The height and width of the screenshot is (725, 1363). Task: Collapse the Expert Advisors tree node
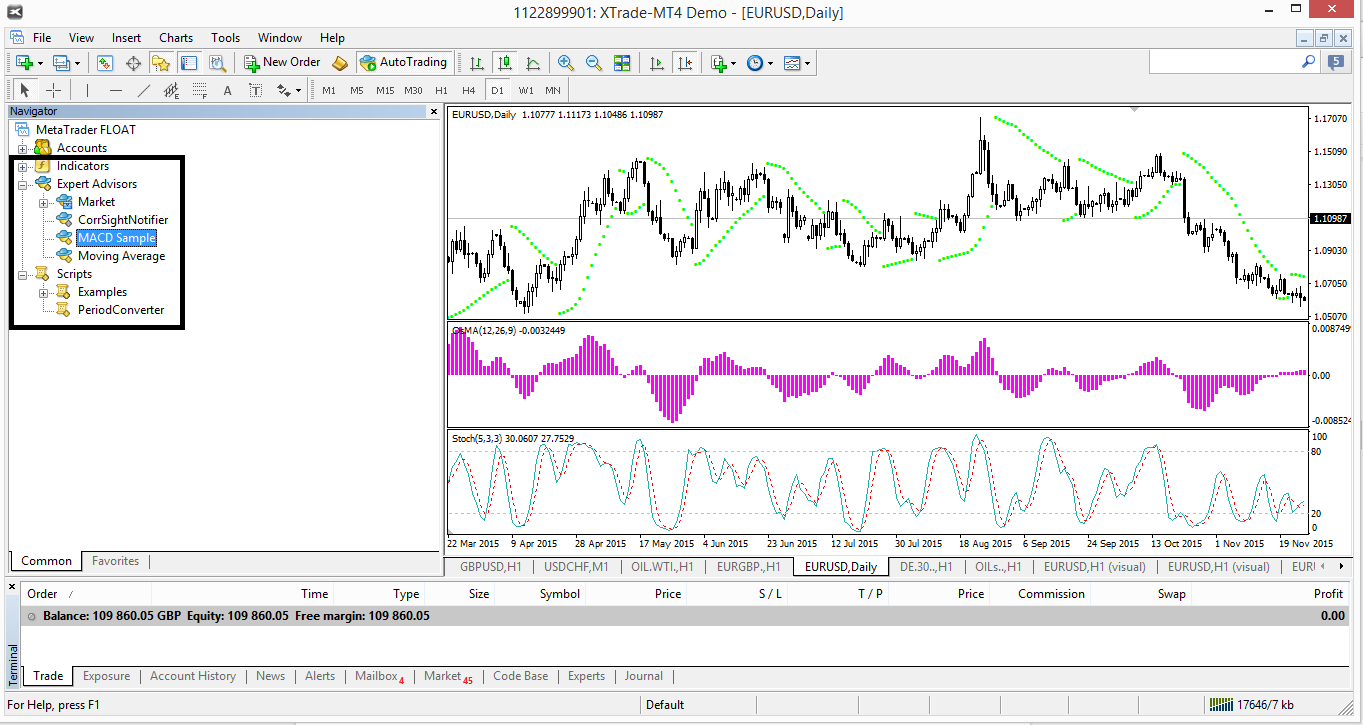tap(22, 184)
